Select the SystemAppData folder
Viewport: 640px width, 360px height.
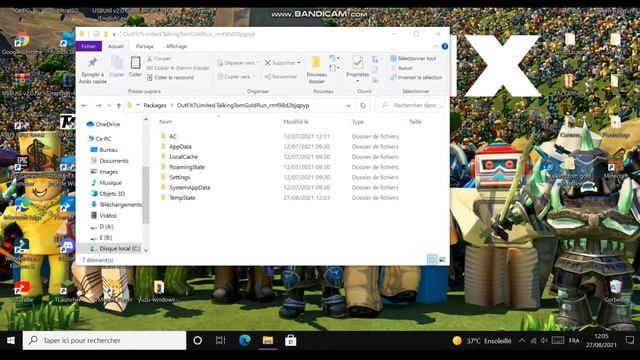190,187
